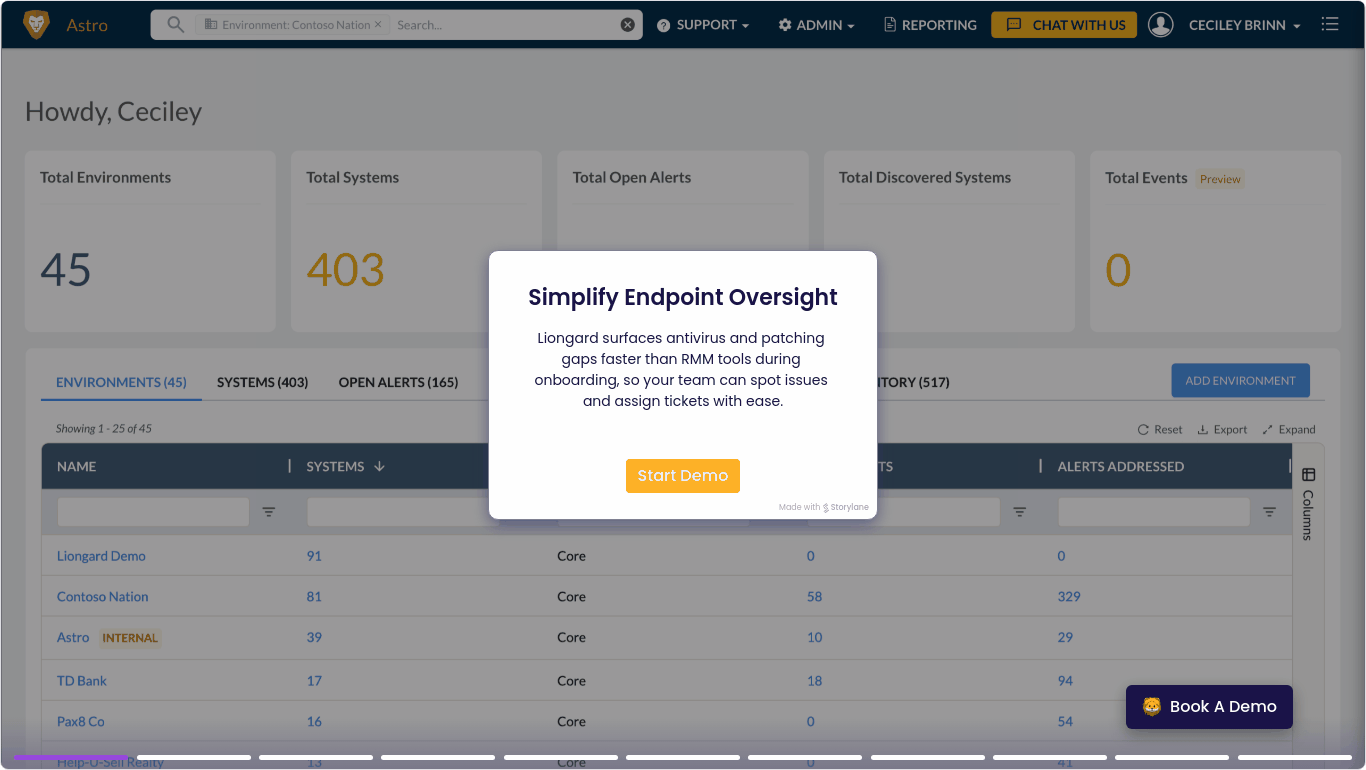Open the Ceciley Brinn account dropdown
Image resolution: width=1366 pixels, height=770 pixels.
pos(1244,25)
